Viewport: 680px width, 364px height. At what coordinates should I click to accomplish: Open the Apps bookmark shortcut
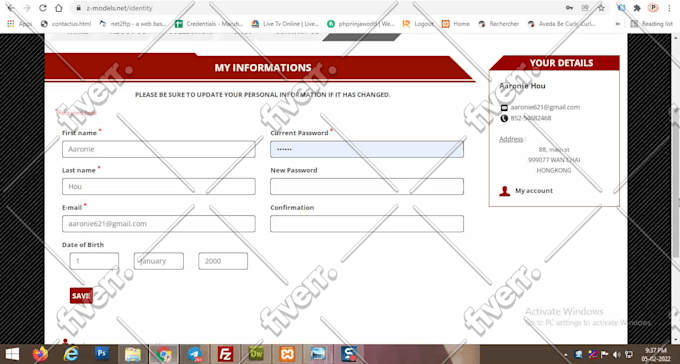(x=19, y=24)
